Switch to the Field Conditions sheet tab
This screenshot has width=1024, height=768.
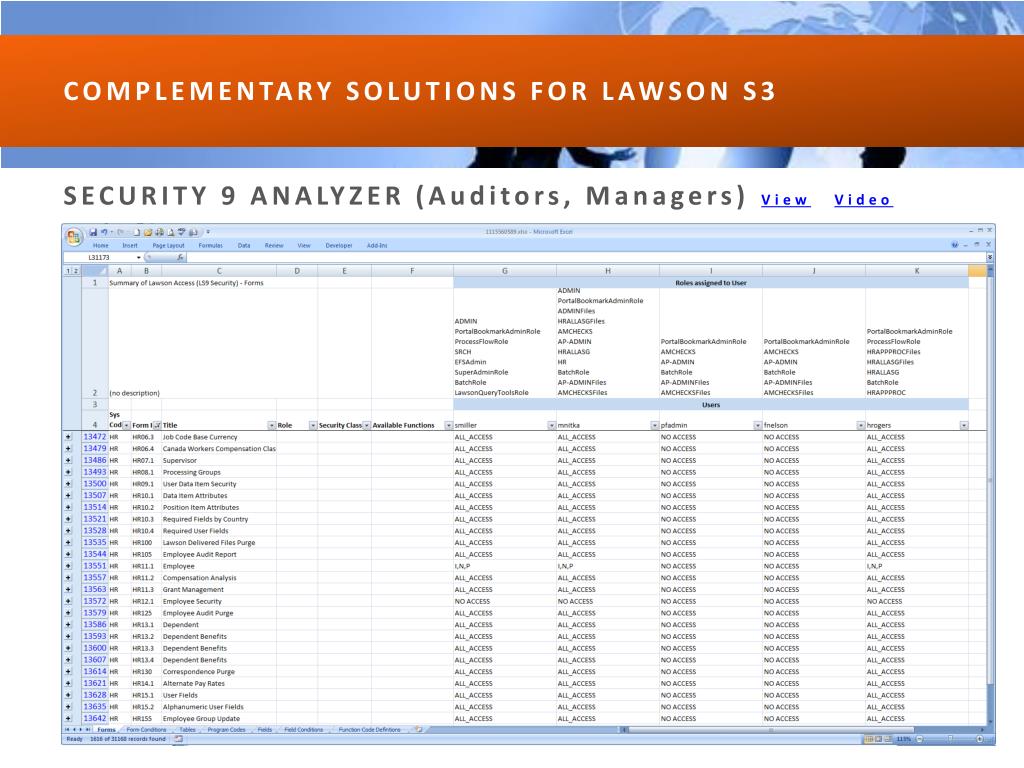(x=302, y=729)
